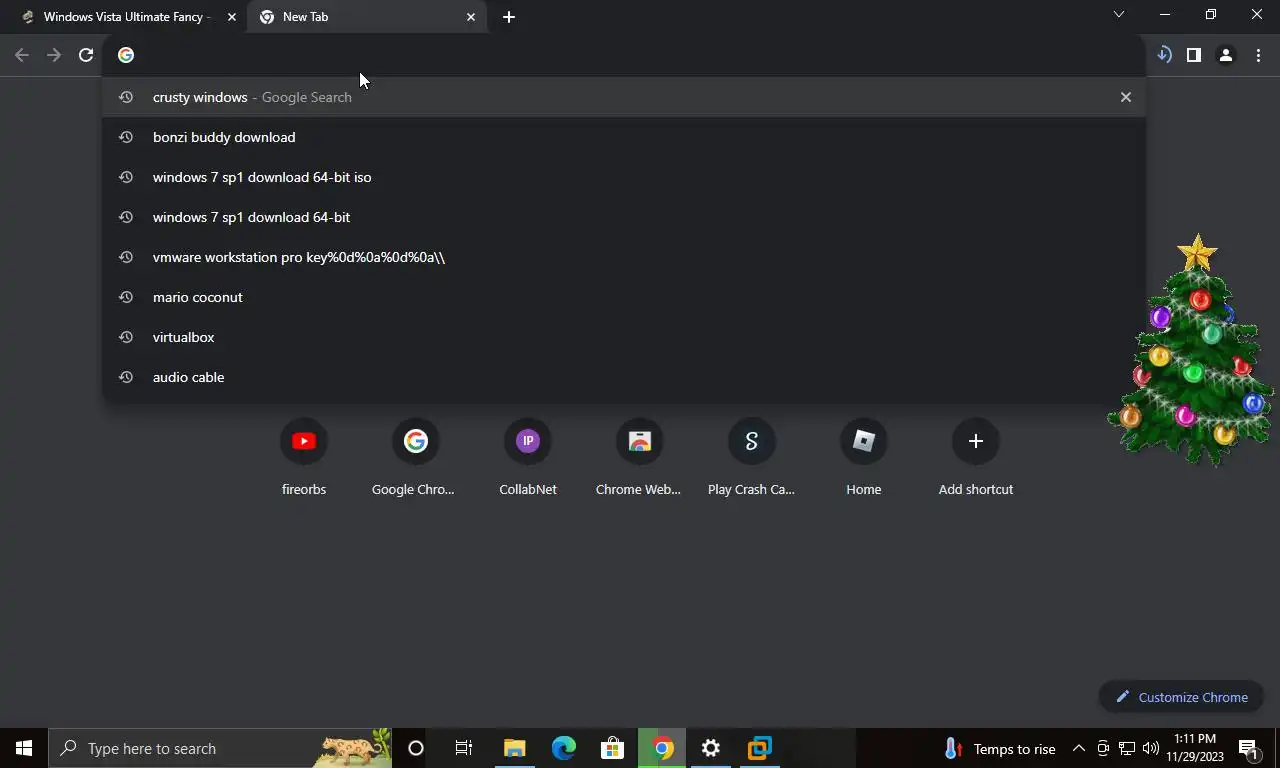The width and height of the screenshot is (1280, 768).
Task: Click the Google icon in address bar
Action: (x=126, y=55)
